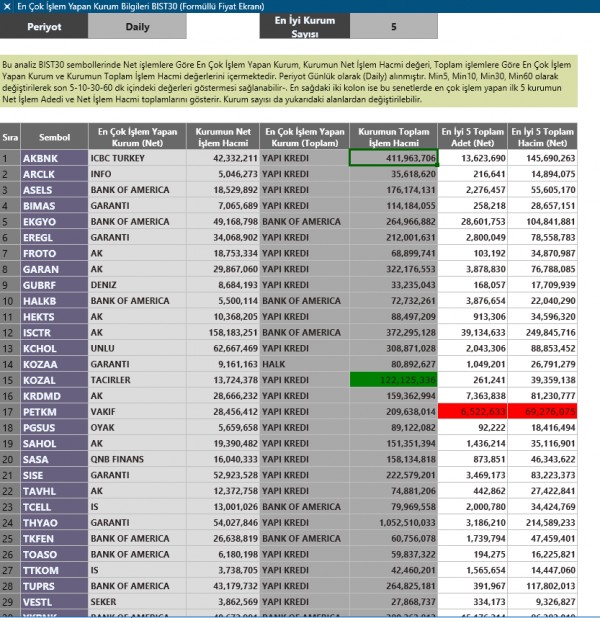
Task: Select the FROTO symbol cell
Action: tap(54, 253)
